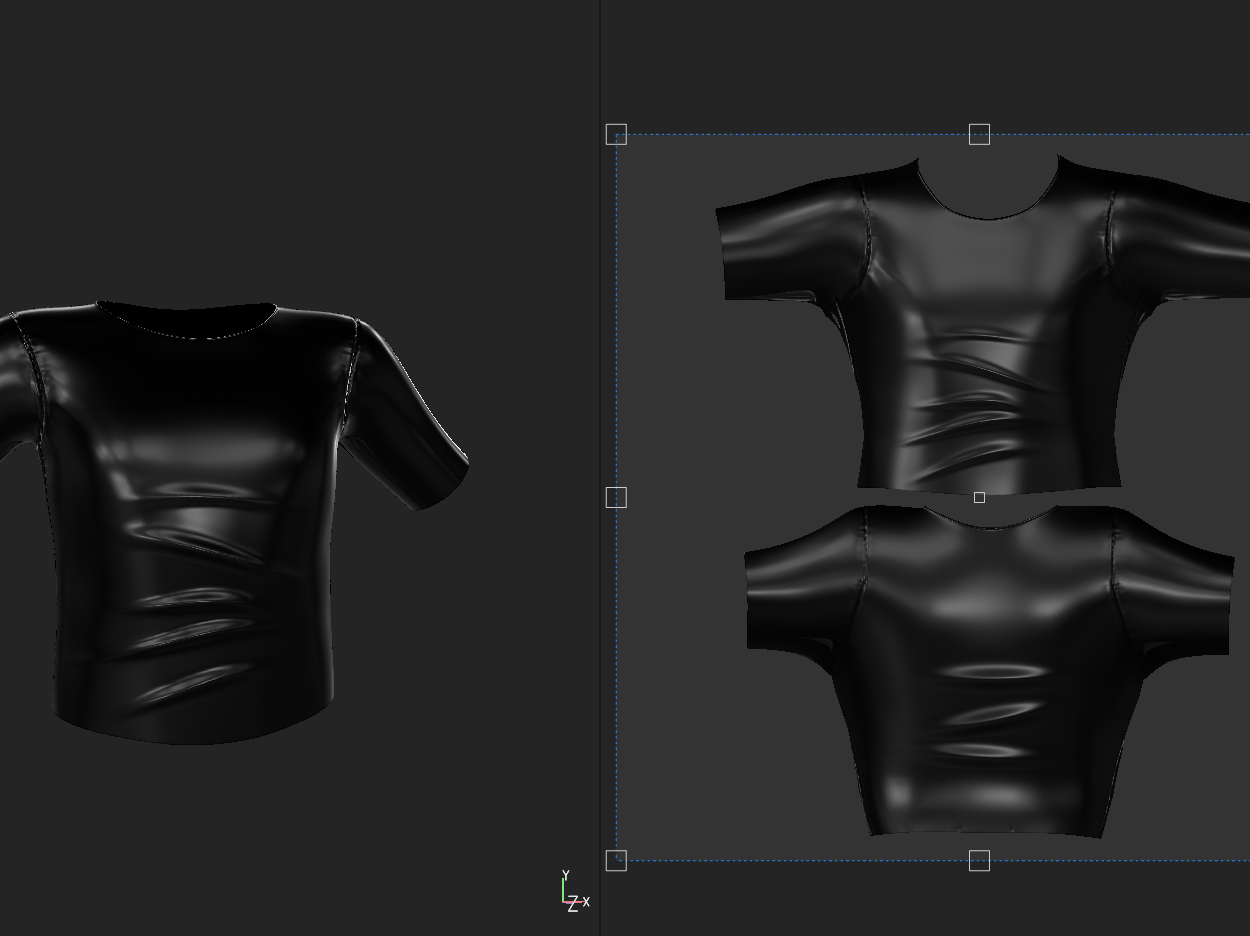Viewport: 1250px width, 936px height.
Task: Click the top-left corner handle of the selection box
Action: pyautogui.click(x=616, y=134)
